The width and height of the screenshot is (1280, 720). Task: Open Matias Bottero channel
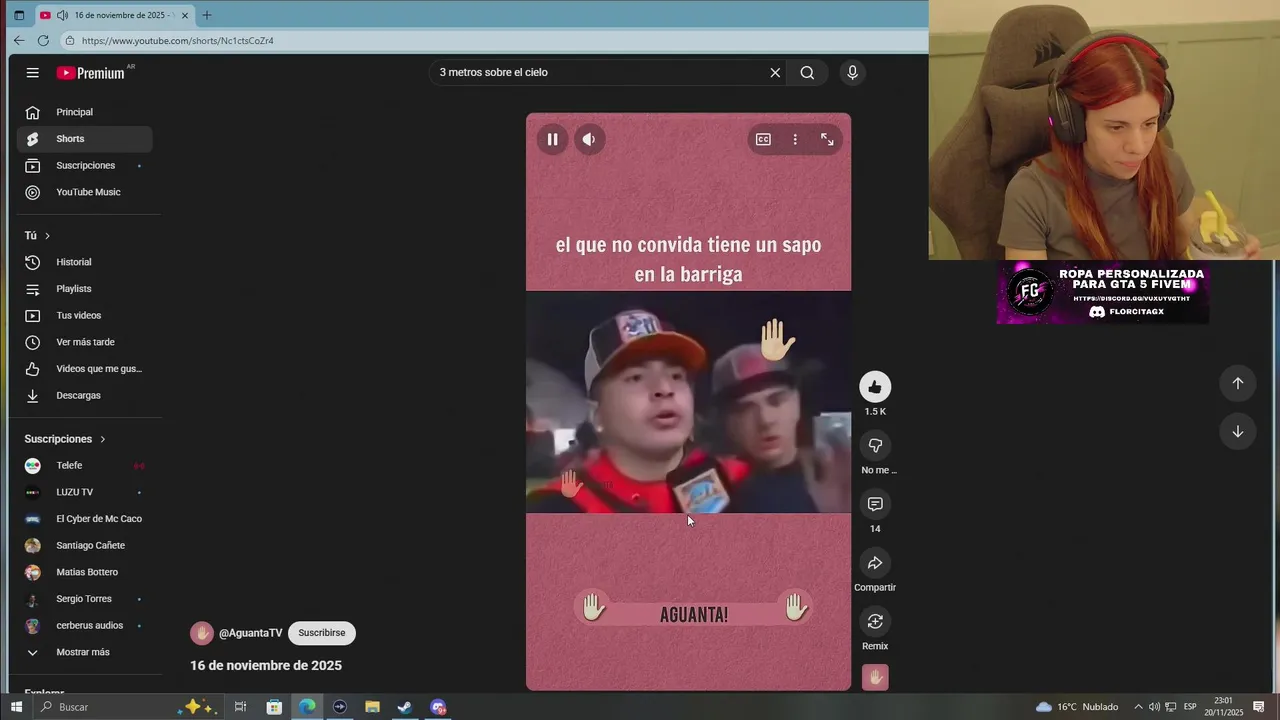pos(84,572)
